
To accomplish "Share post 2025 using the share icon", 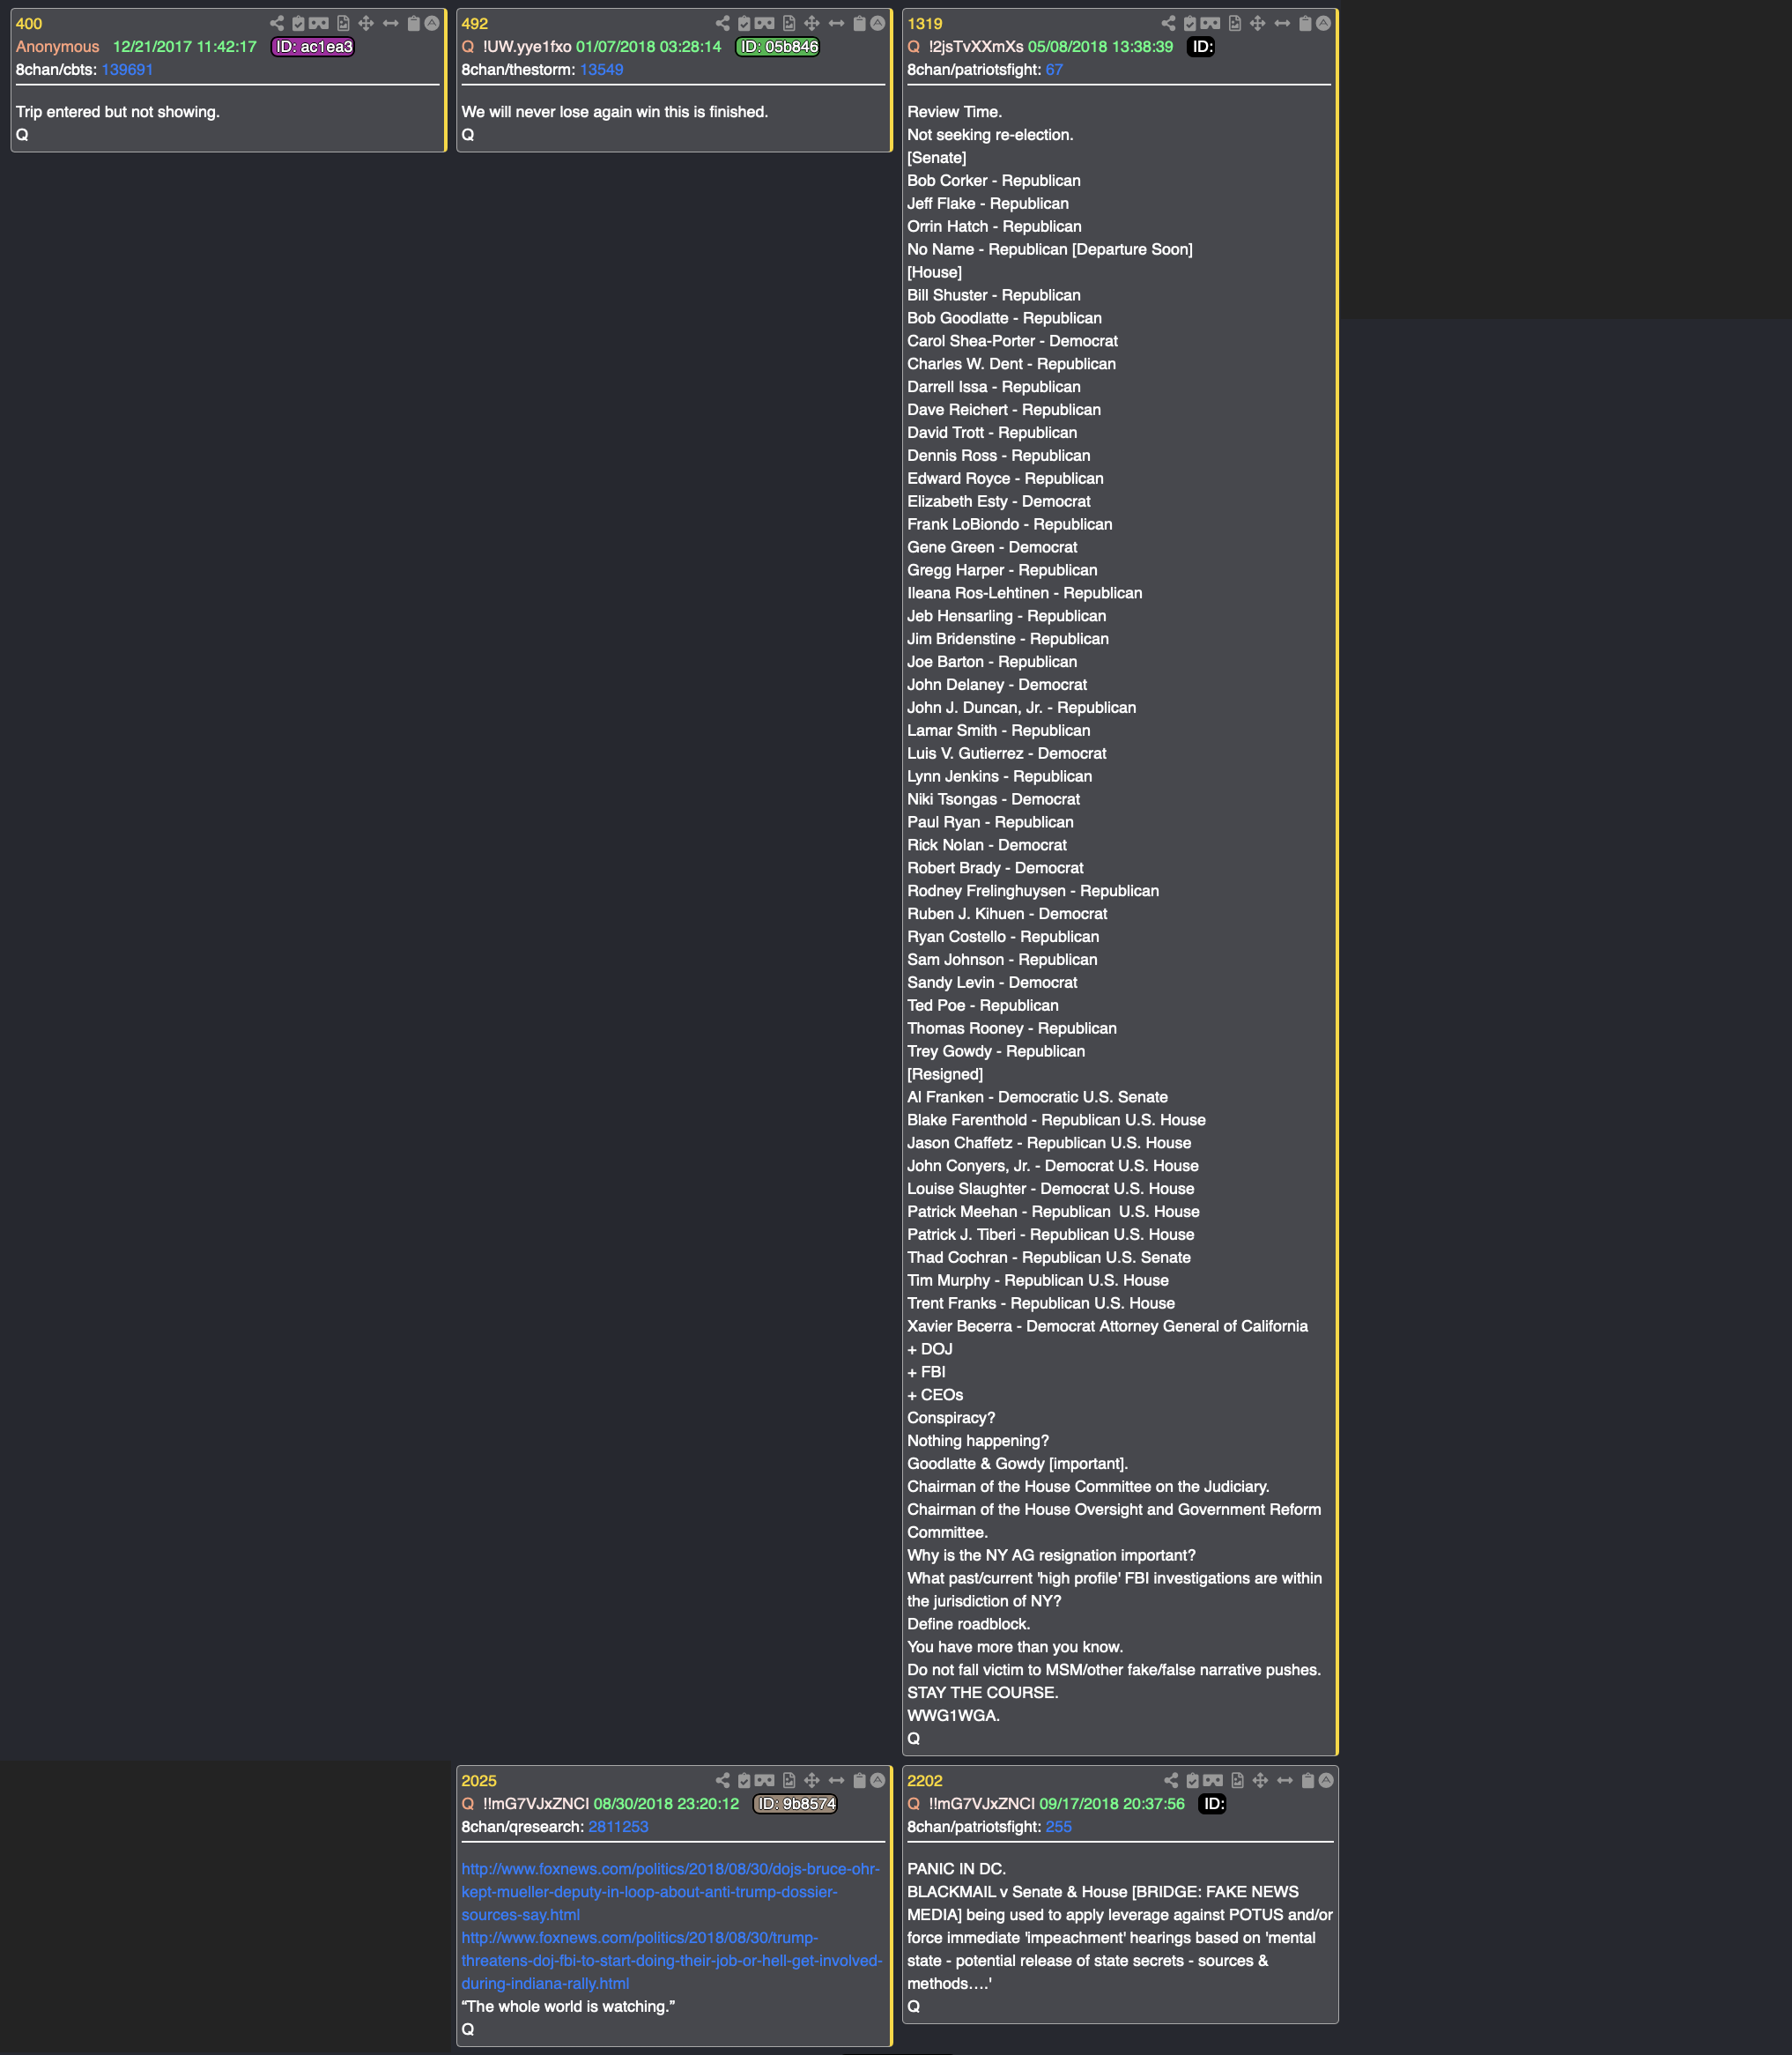I will coord(723,1780).
